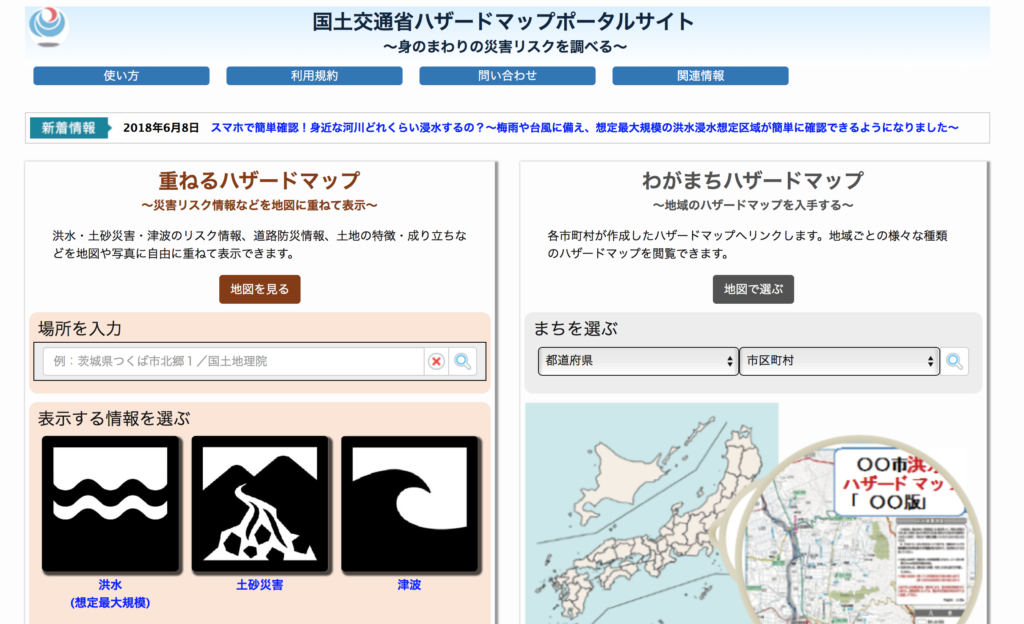Select the 洪水 flood hazard icon

[110, 505]
